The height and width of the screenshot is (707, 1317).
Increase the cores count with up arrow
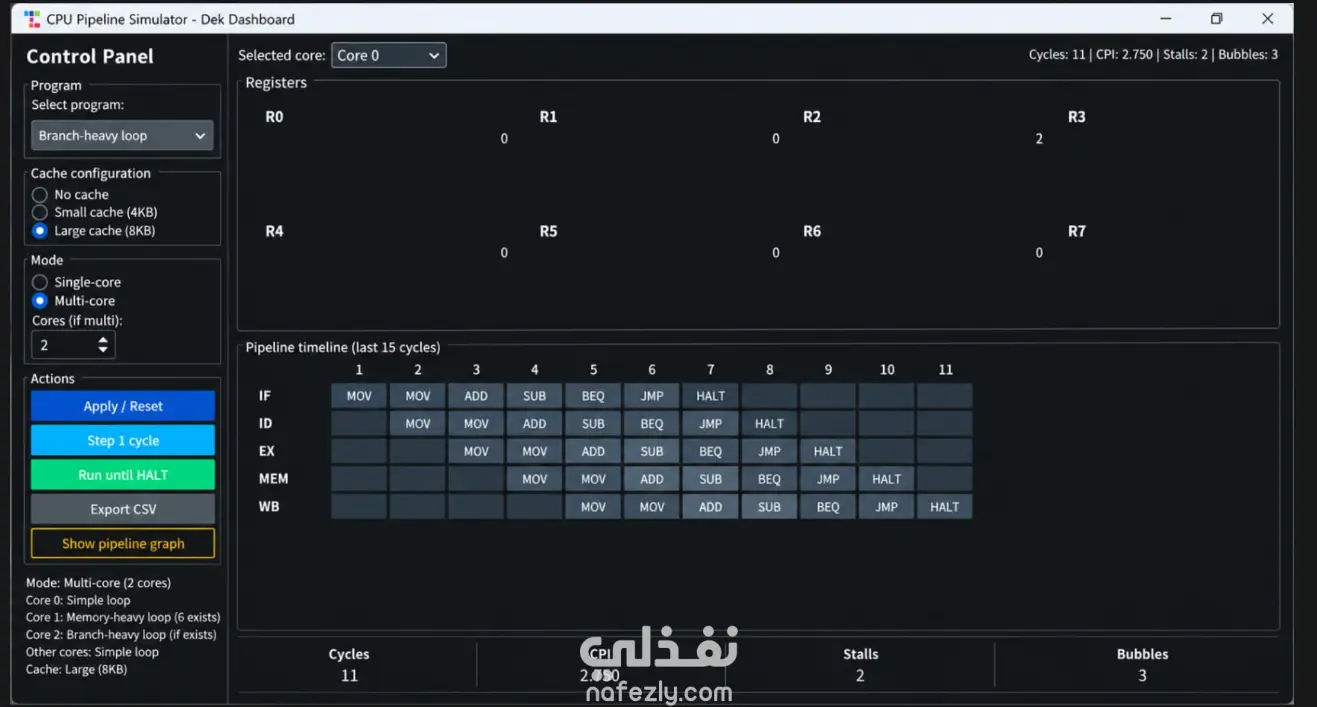coord(103,340)
